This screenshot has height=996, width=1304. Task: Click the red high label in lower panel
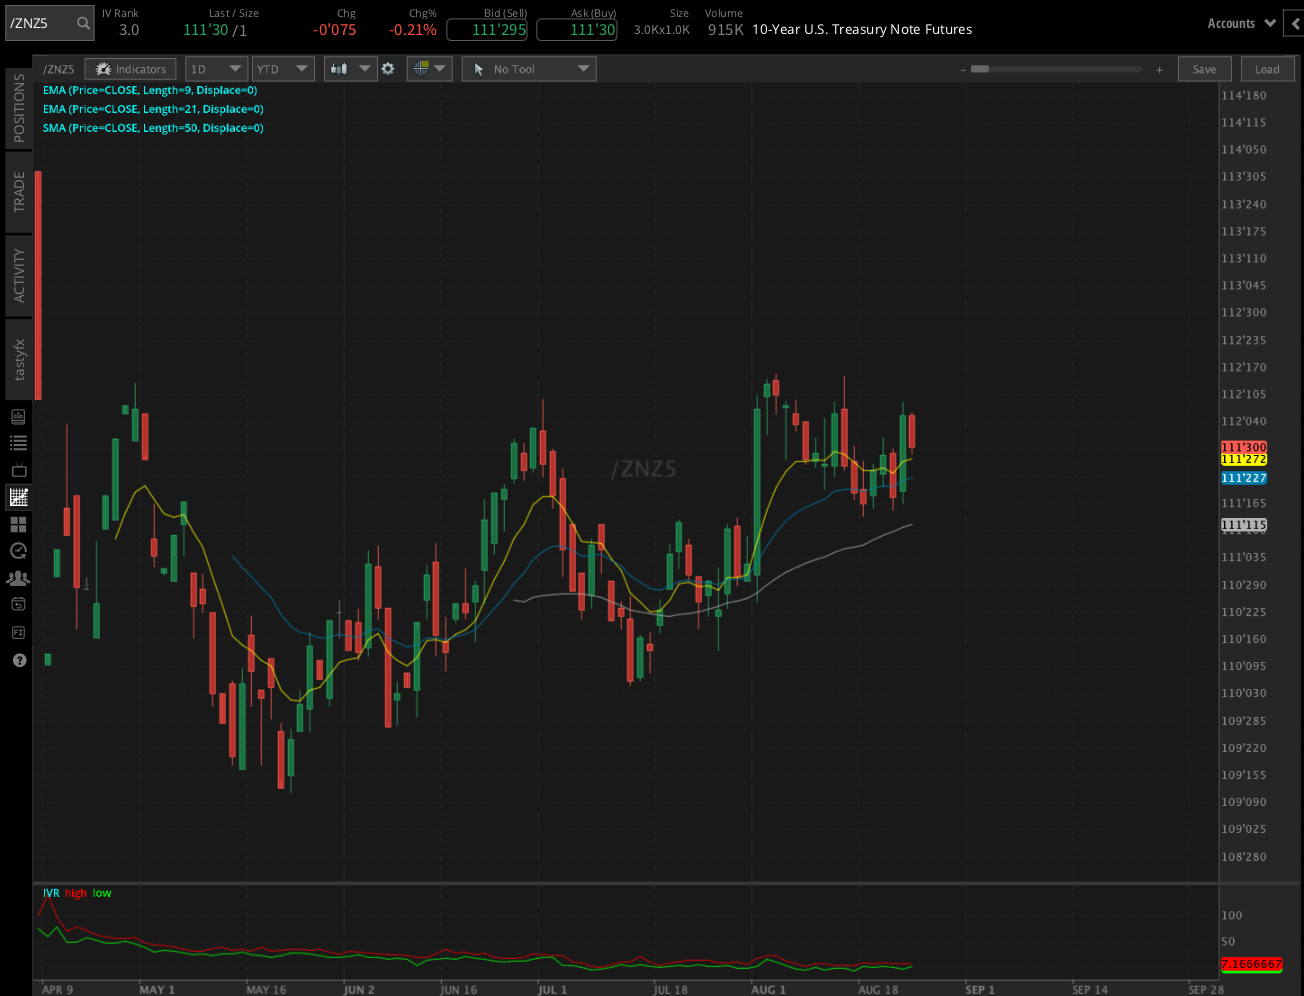76,893
